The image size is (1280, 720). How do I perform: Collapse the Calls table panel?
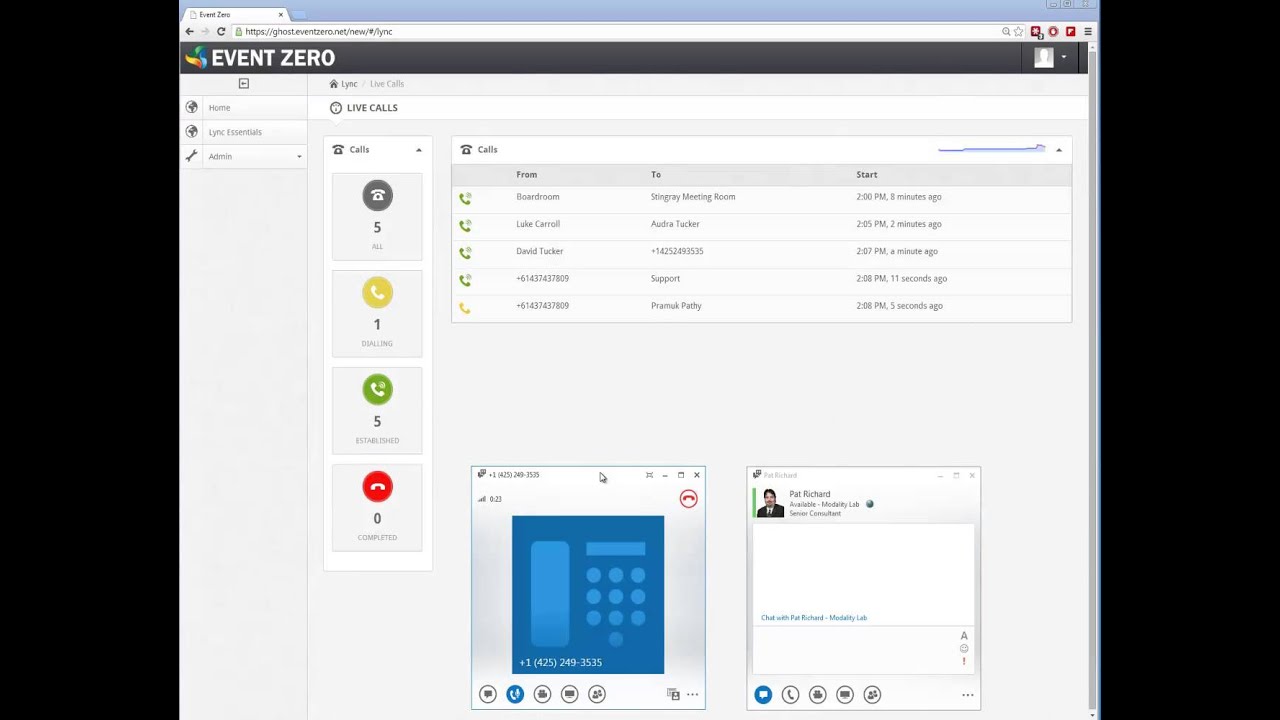(x=1059, y=150)
